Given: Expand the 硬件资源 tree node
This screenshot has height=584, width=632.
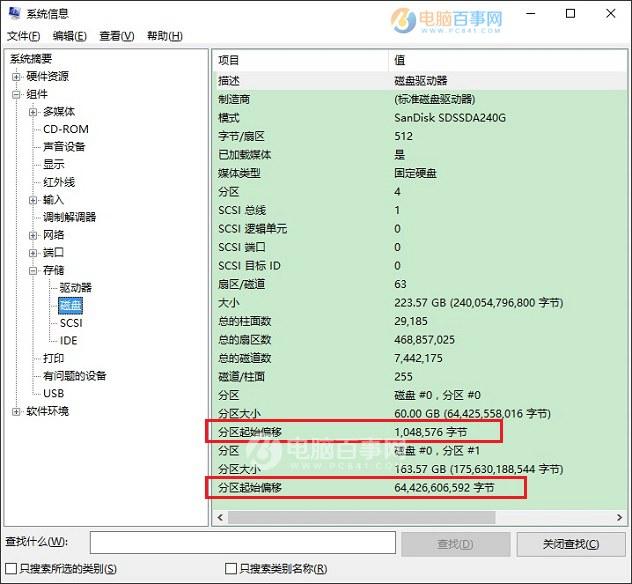Looking at the screenshot, I should [x=16, y=76].
